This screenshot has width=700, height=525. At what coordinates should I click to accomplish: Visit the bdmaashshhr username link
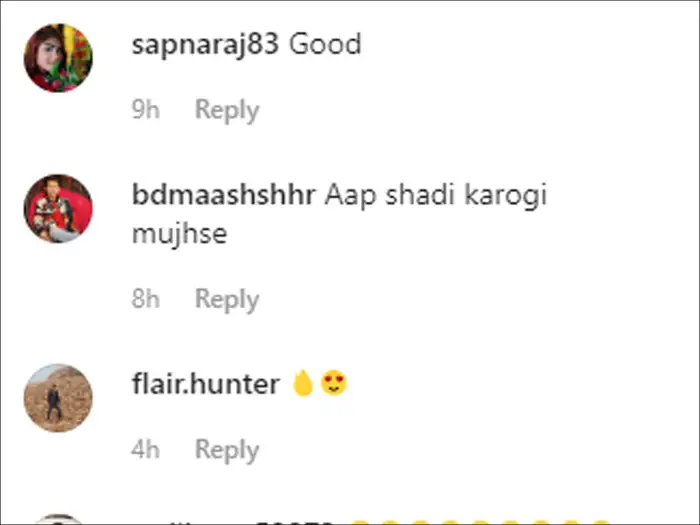[x=225, y=195]
